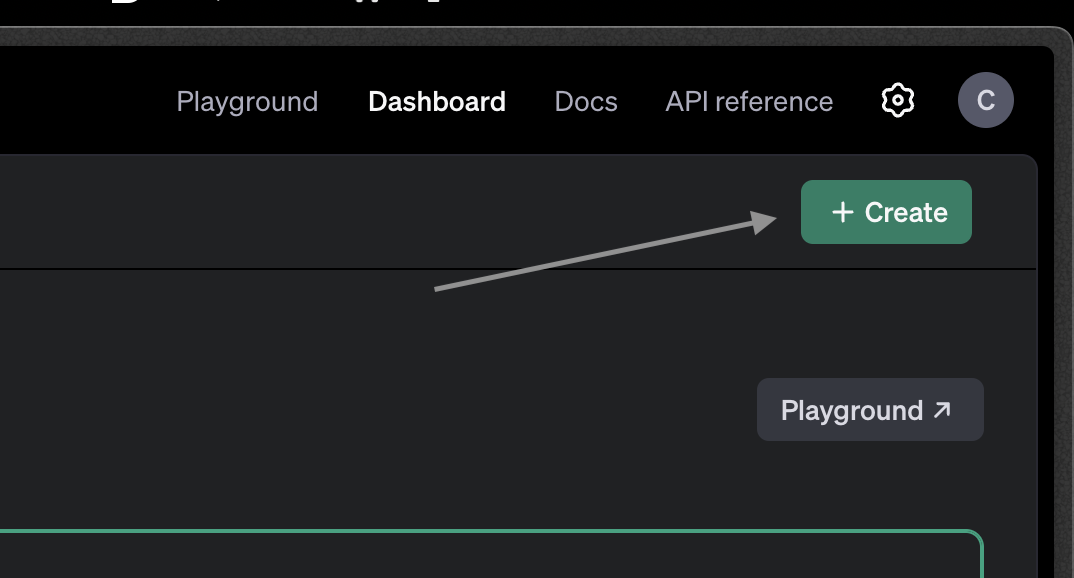Click inside the green outlined content card
1074x578 pixels.
pos(490,560)
